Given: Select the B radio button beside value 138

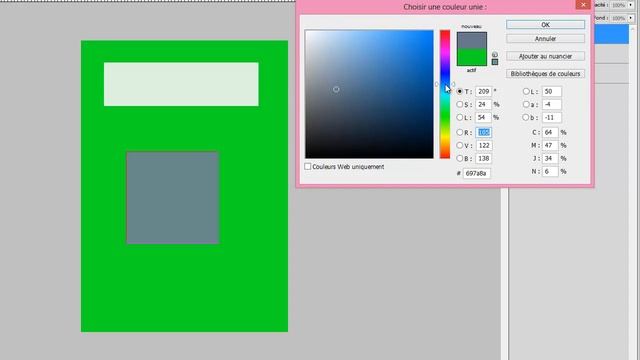Looking at the screenshot, I should [x=460, y=158].
